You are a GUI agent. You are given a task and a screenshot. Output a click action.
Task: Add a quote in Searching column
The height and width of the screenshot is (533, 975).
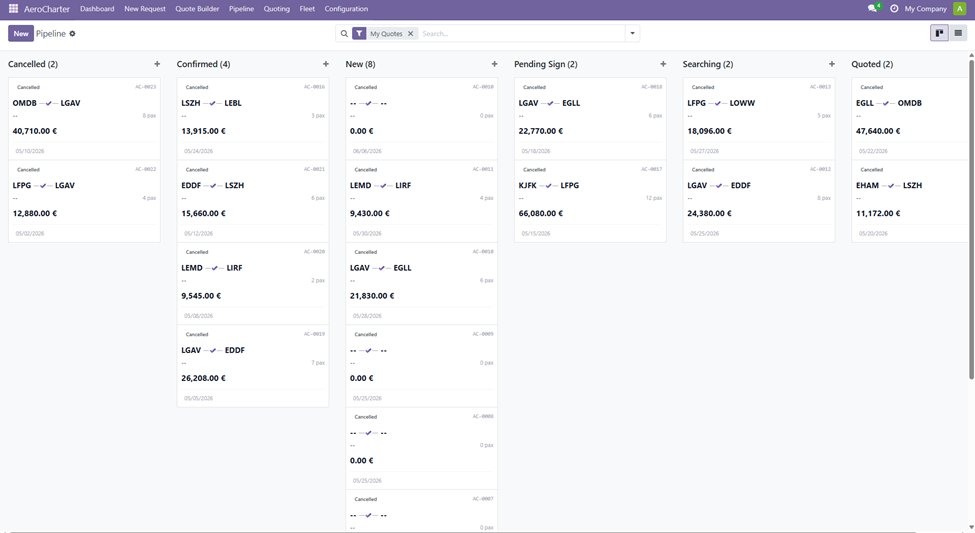click(x=832, y=64)
